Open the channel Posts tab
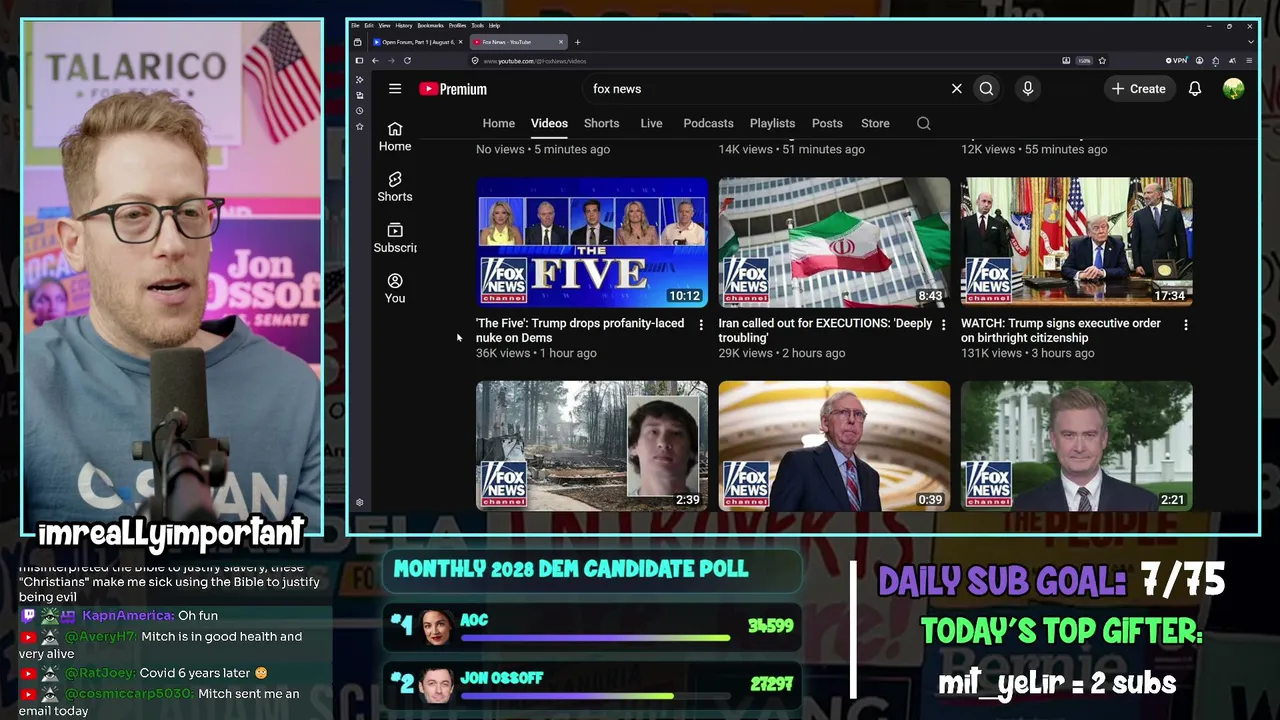Image resolution: width=1280 pixels, height=720 pixels. point(827,124)
